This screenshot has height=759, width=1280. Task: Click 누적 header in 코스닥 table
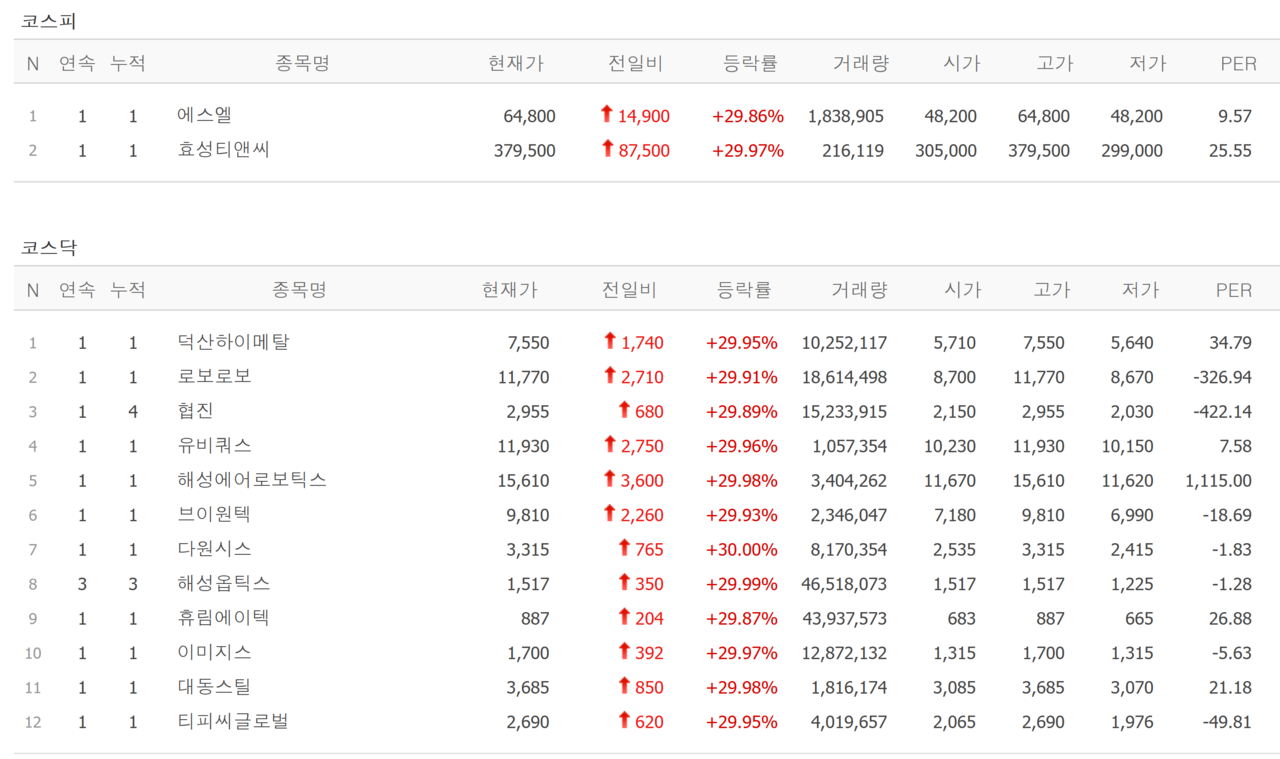(x=127, y=290)
